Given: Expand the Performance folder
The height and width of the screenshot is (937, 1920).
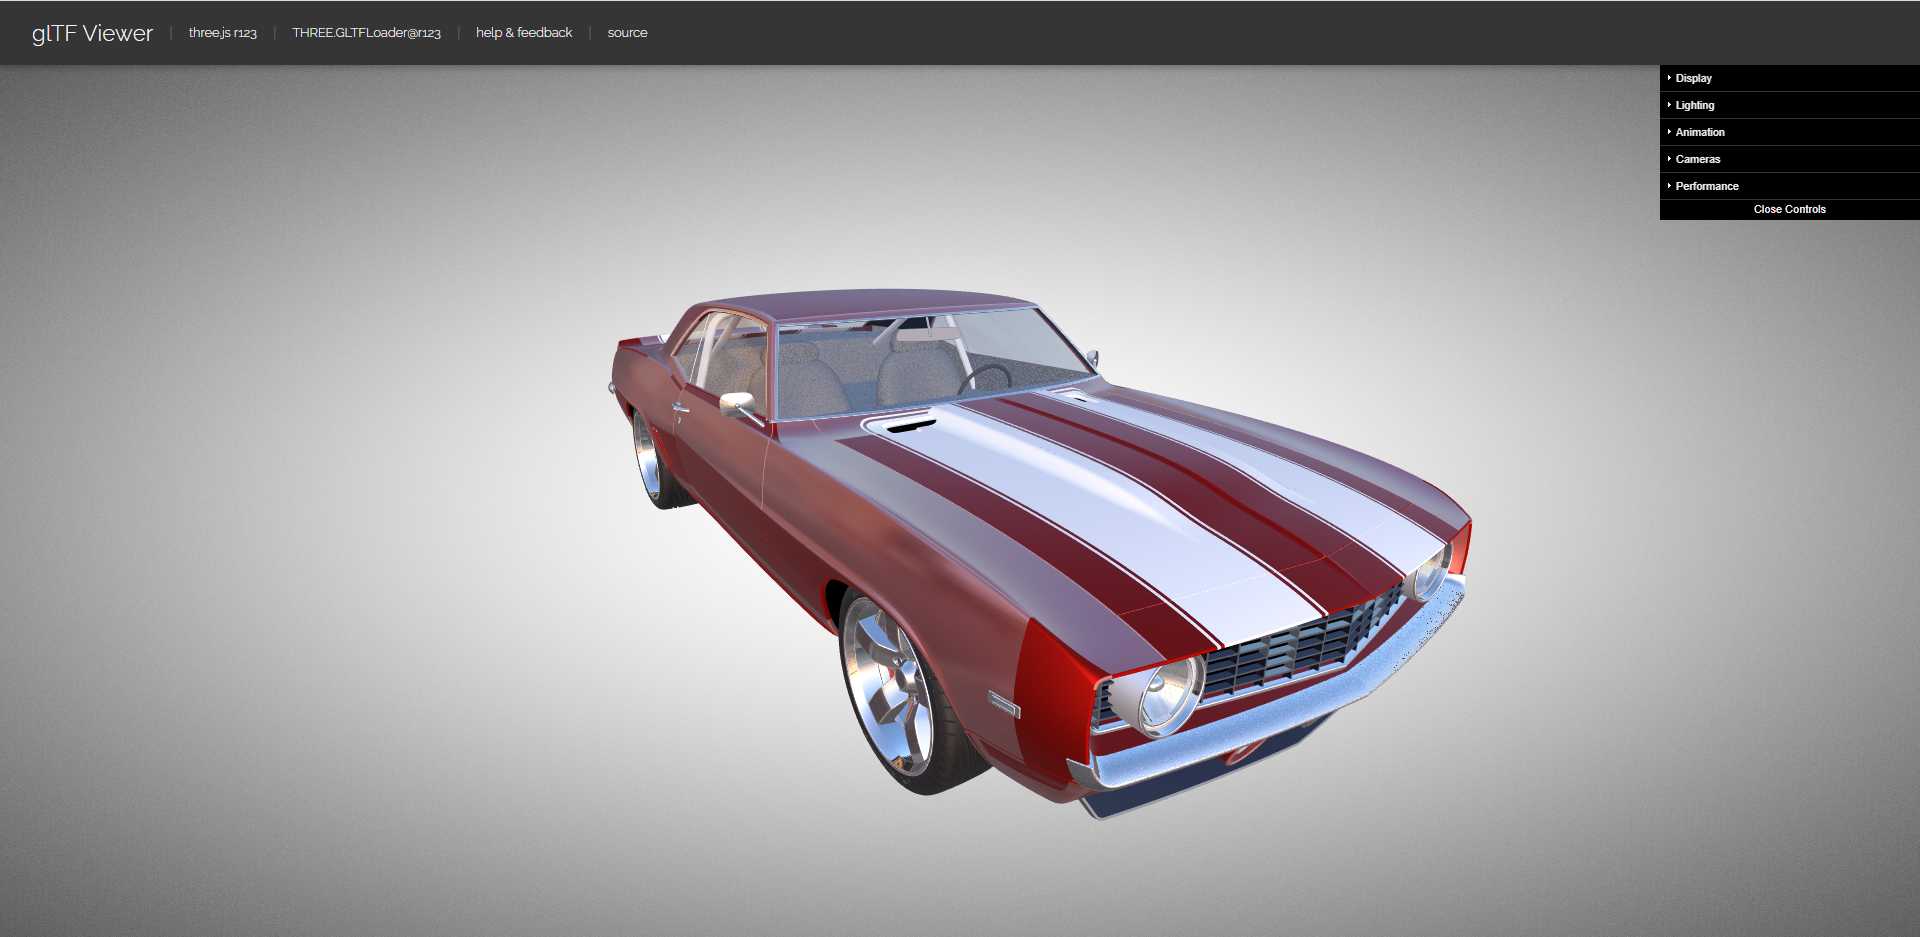Looking at the screenshot, I should tap(1707, 186).
